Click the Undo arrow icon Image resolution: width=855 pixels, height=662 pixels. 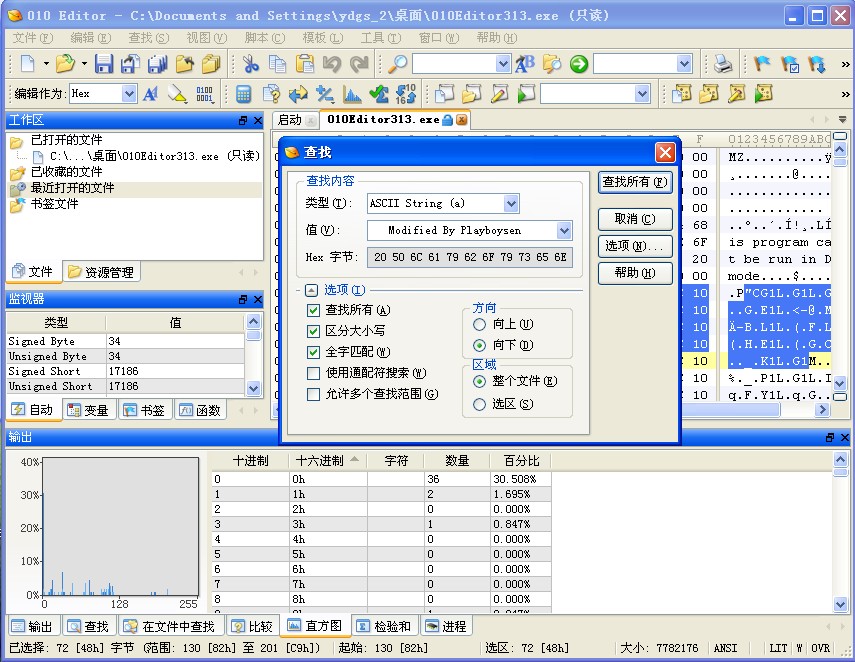pyautogui.click(x=332, y=64)
